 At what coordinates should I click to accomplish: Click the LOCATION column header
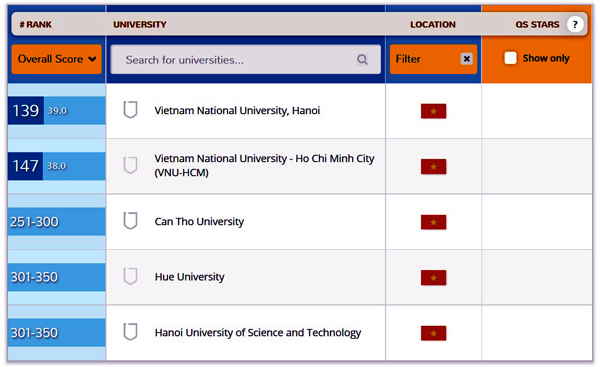(433, 24)
